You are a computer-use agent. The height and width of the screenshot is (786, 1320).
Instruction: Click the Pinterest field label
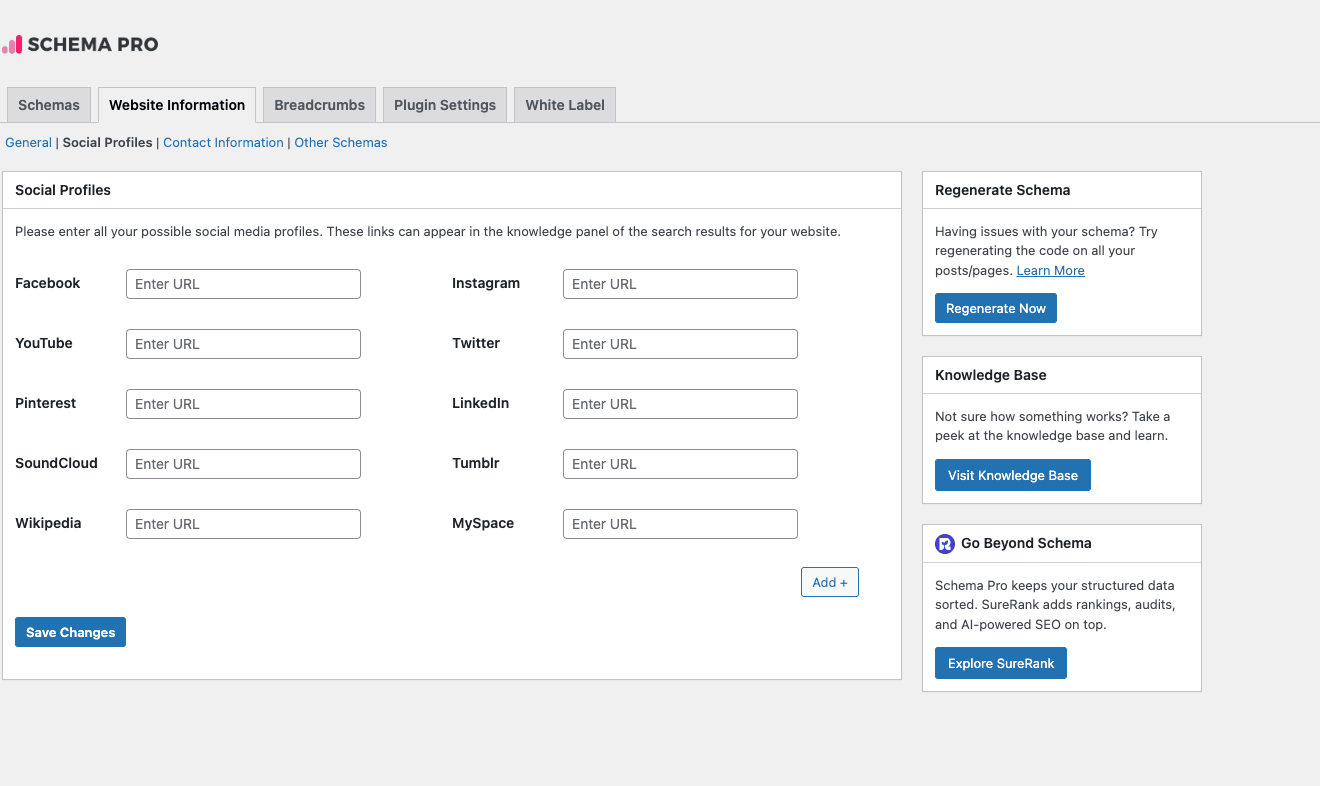point(46,403)
